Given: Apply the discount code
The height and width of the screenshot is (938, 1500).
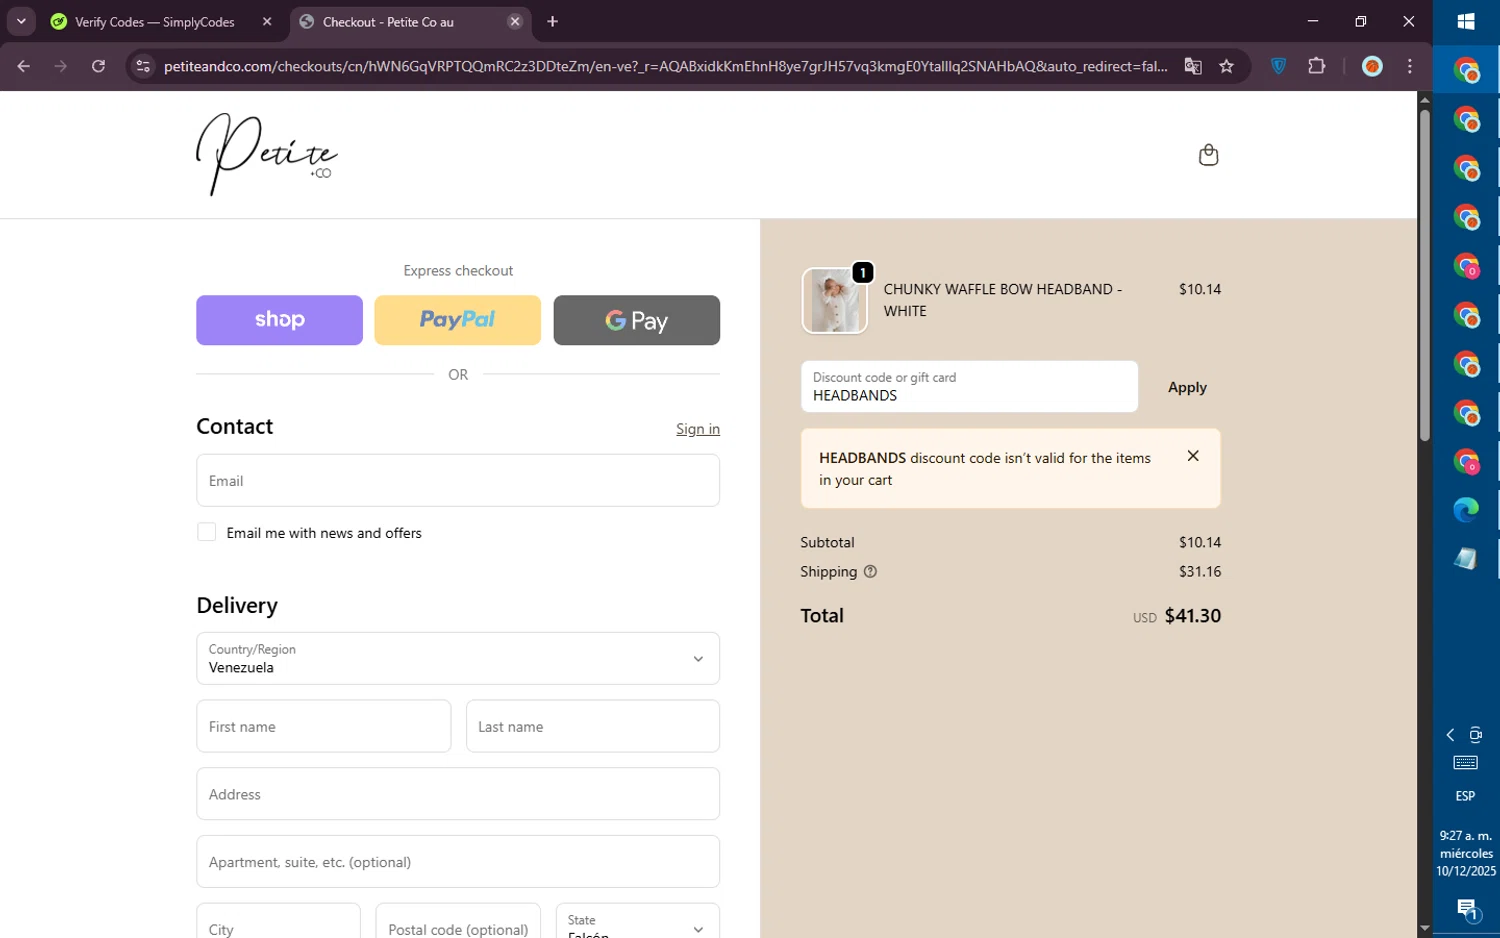Looking at the screenshot, I should pos(1187,387).
